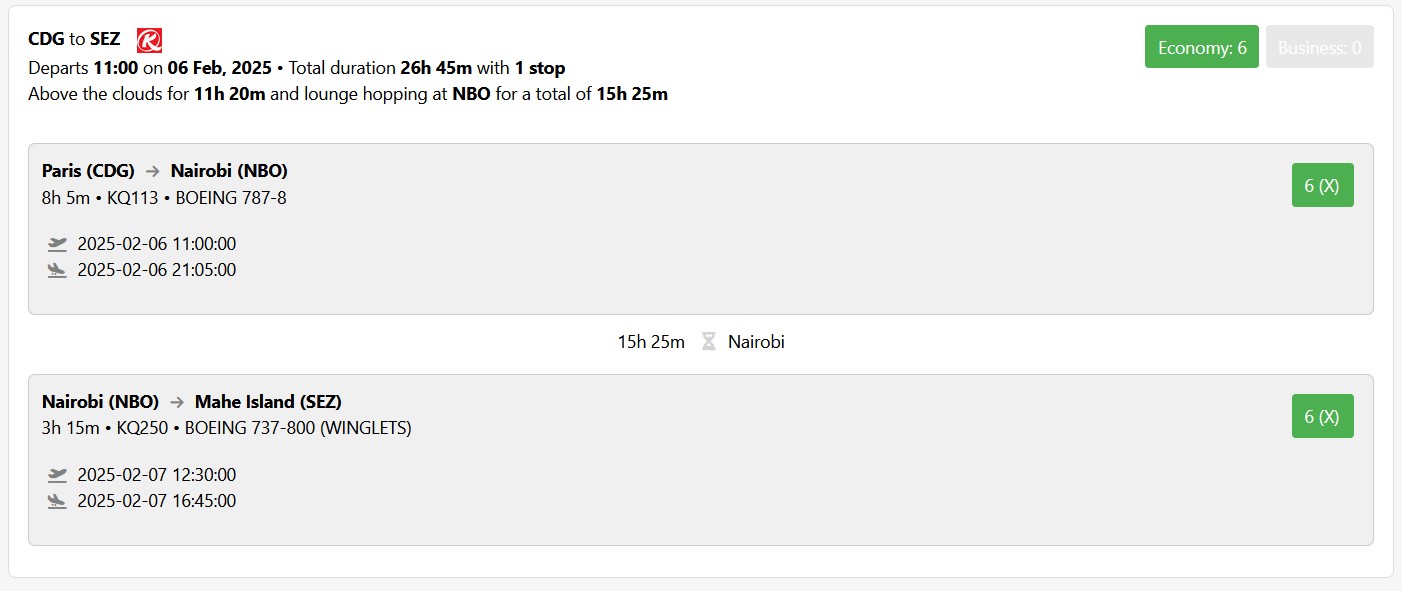
Task: Select the Economy: 6 cabin button
Action: click(1201, 47)
